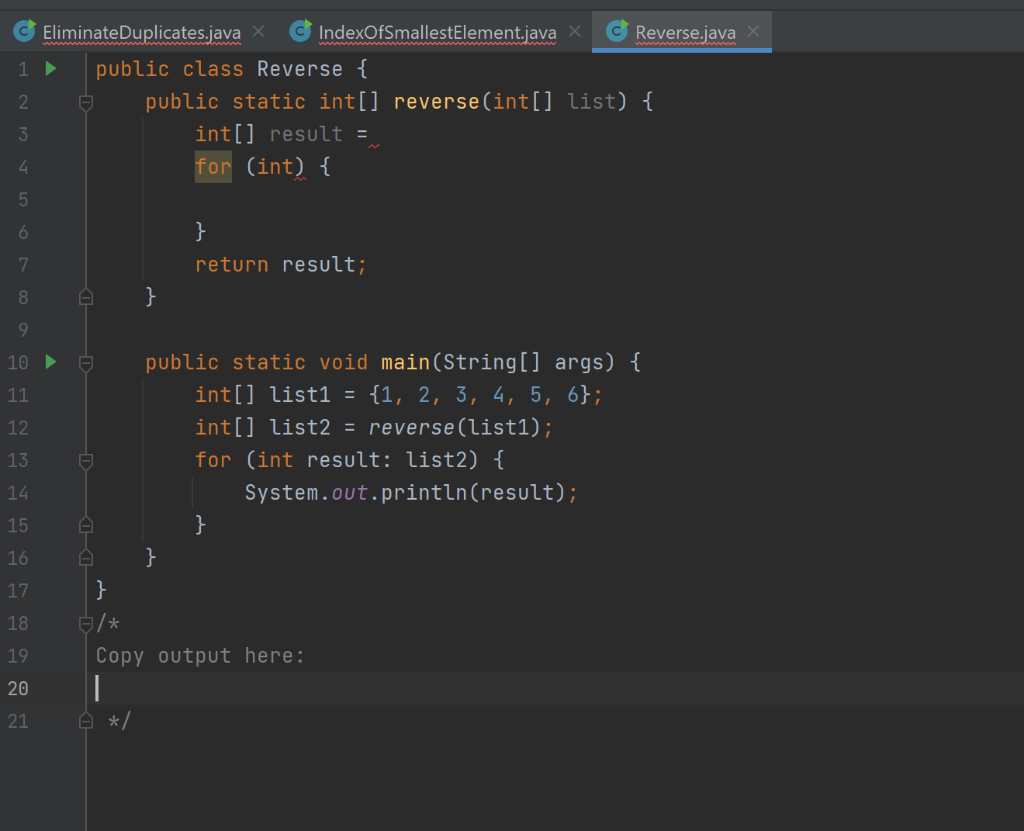
Task: Close the IndexOfSmallestElement.java tab
Action: pyautogui.click(x=575, y=31)
